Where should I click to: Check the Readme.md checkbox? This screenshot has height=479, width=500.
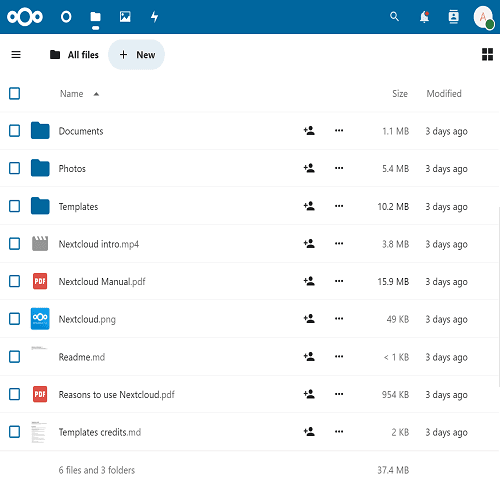[x=14, y=357]
